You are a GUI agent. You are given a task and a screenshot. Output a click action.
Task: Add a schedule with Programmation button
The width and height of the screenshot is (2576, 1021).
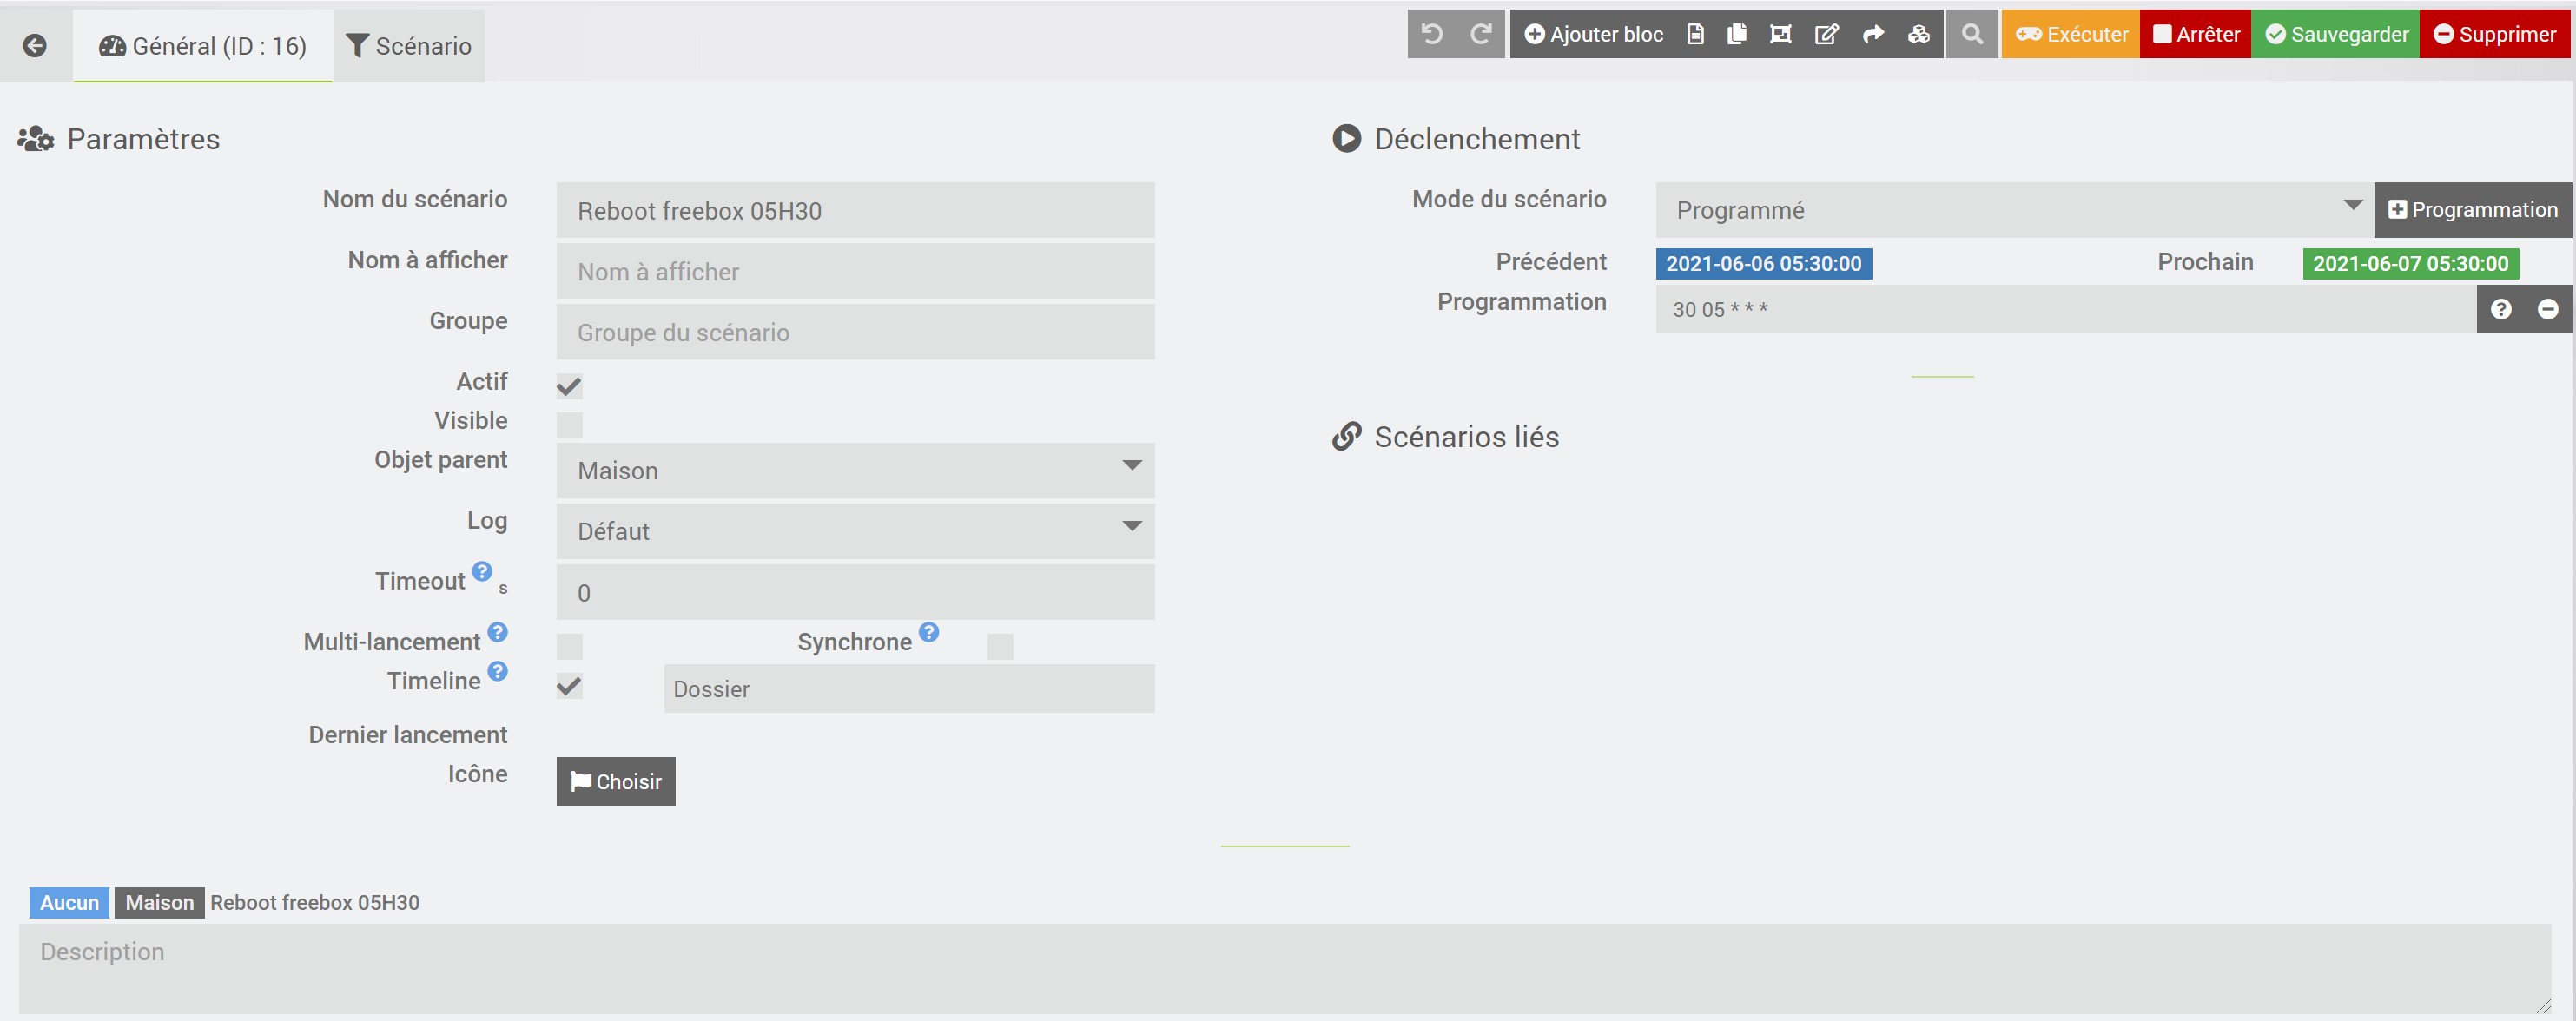[2473, 210]
